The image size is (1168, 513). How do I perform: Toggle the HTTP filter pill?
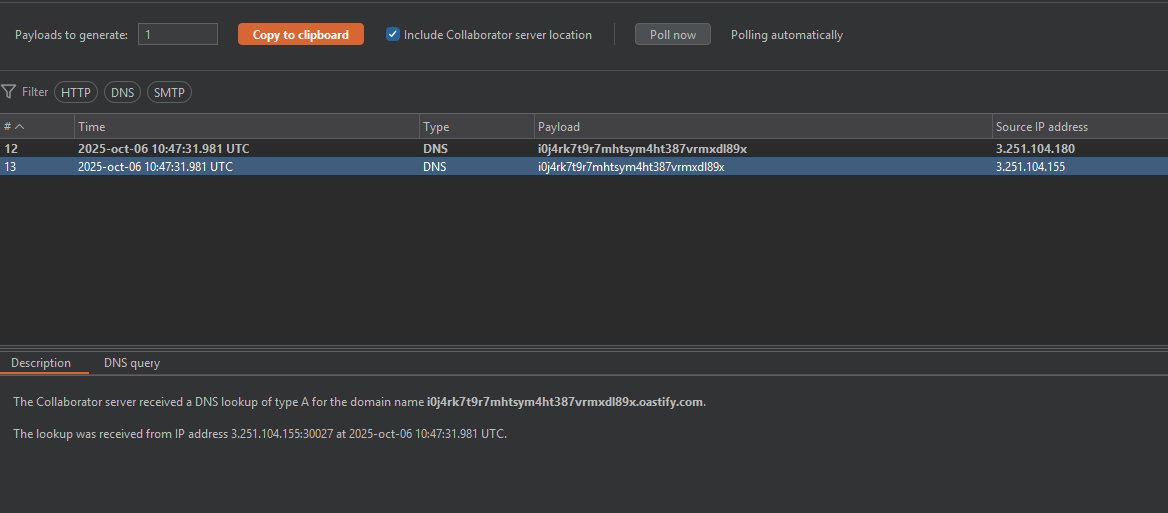(76, 92)
